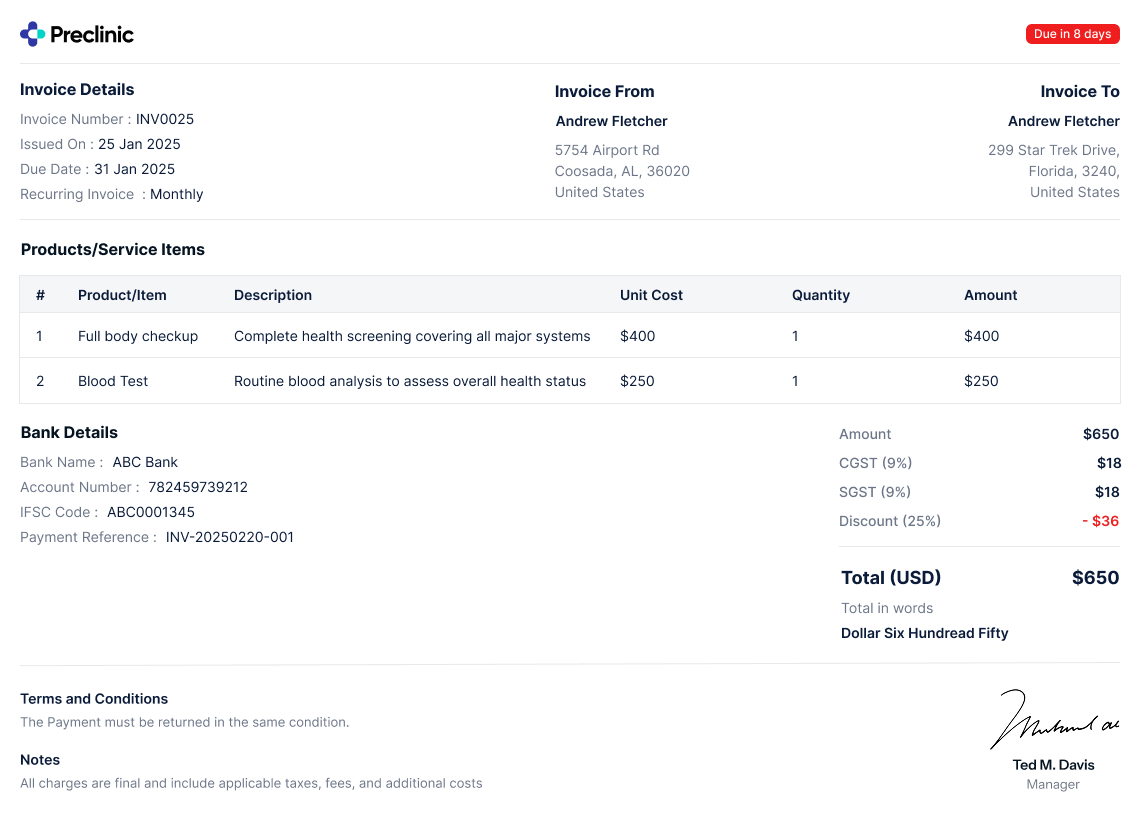This screenshot has width=1140, height=816.
Task: Click payment reference INV-20250220-001
Action: click(230, 537)
